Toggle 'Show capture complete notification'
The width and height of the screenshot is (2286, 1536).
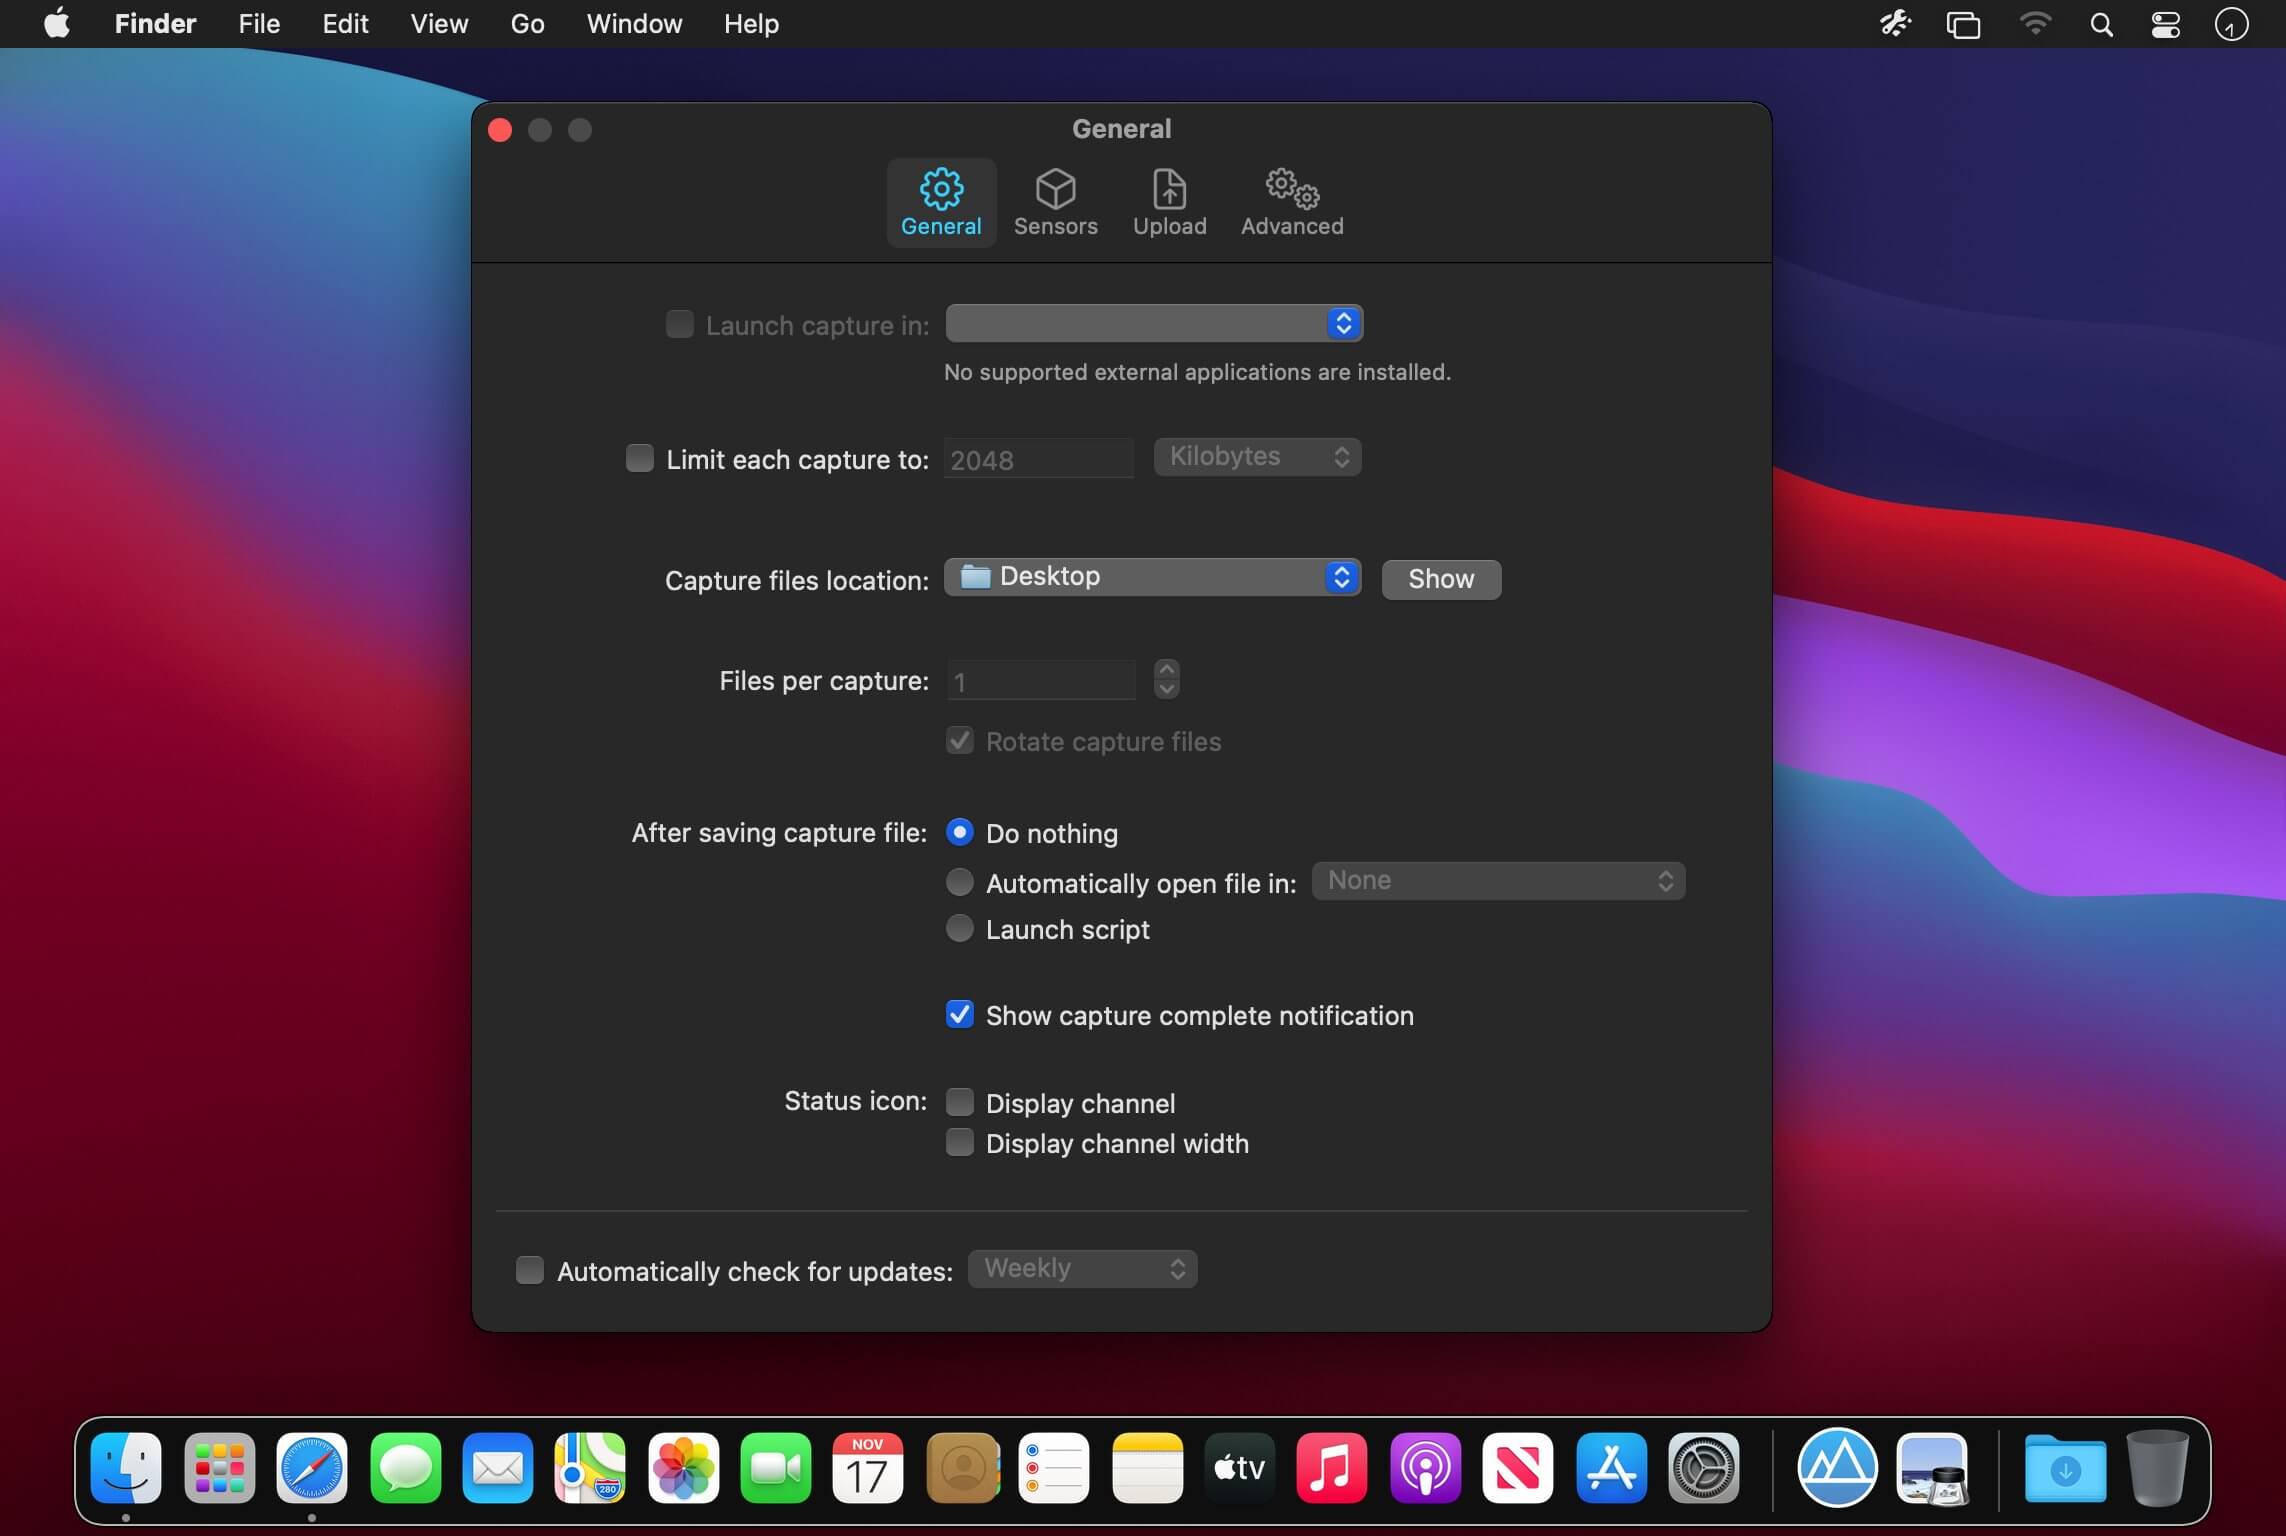coord(960,1015)
